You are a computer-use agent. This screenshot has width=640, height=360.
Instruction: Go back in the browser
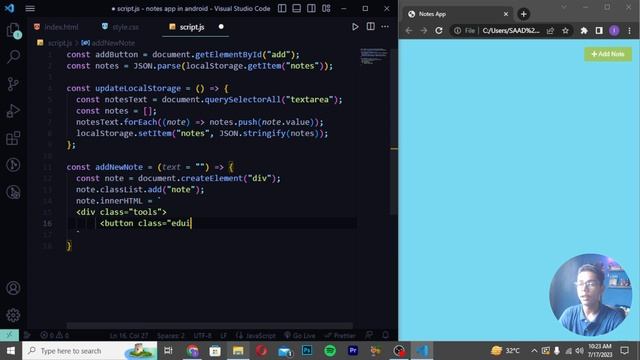[x=409, y=31]
